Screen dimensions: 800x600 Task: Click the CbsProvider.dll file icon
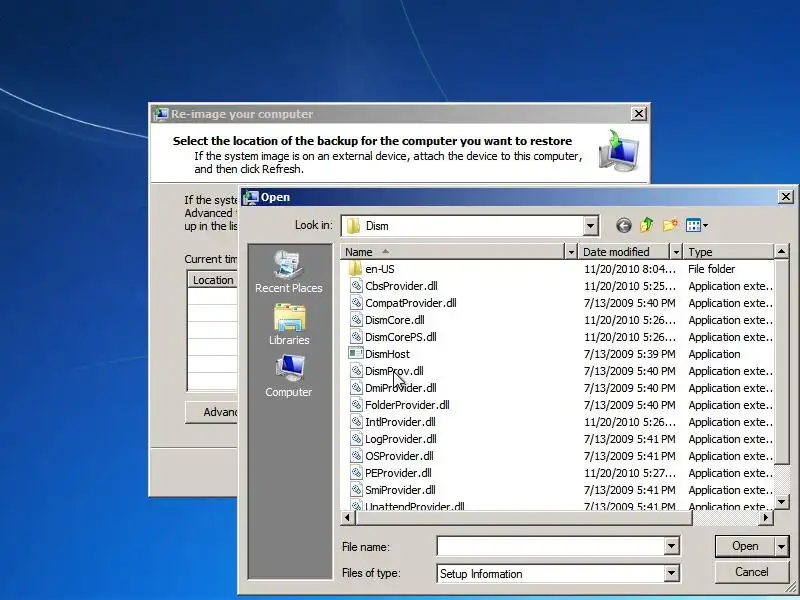pos(356,286)
